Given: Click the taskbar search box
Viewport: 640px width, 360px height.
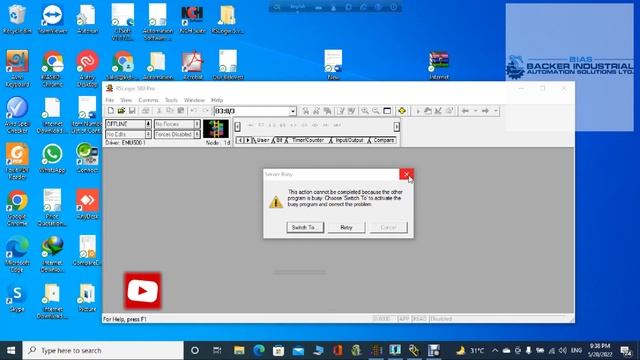Looking at the screenshot, I should coord(103,350).
